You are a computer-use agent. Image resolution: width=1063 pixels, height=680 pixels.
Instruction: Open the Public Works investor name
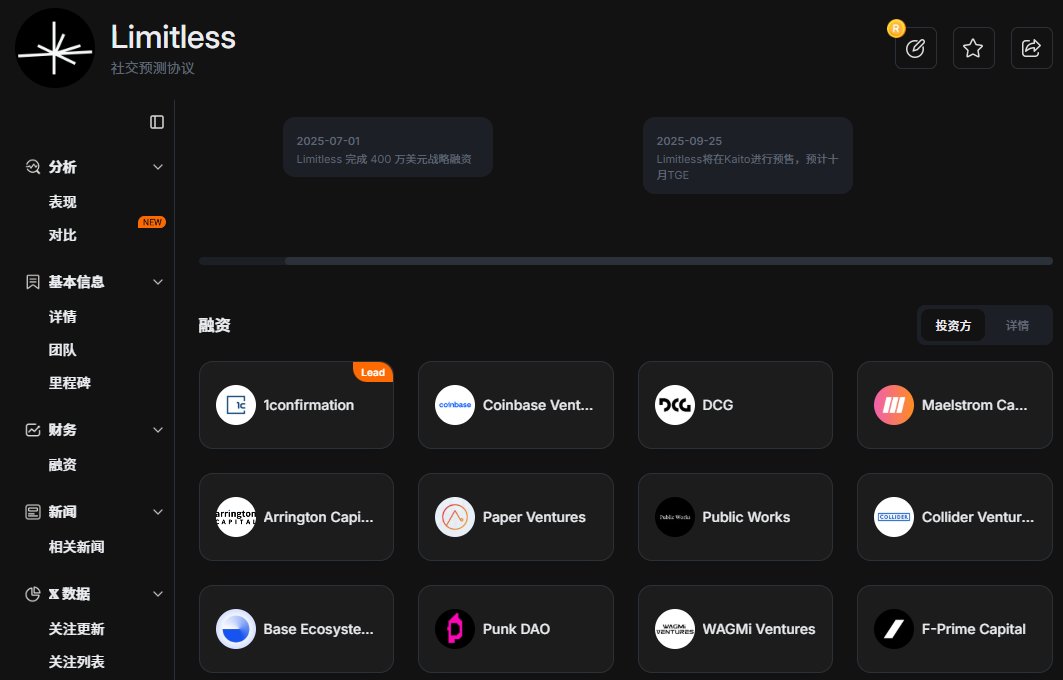746,517
